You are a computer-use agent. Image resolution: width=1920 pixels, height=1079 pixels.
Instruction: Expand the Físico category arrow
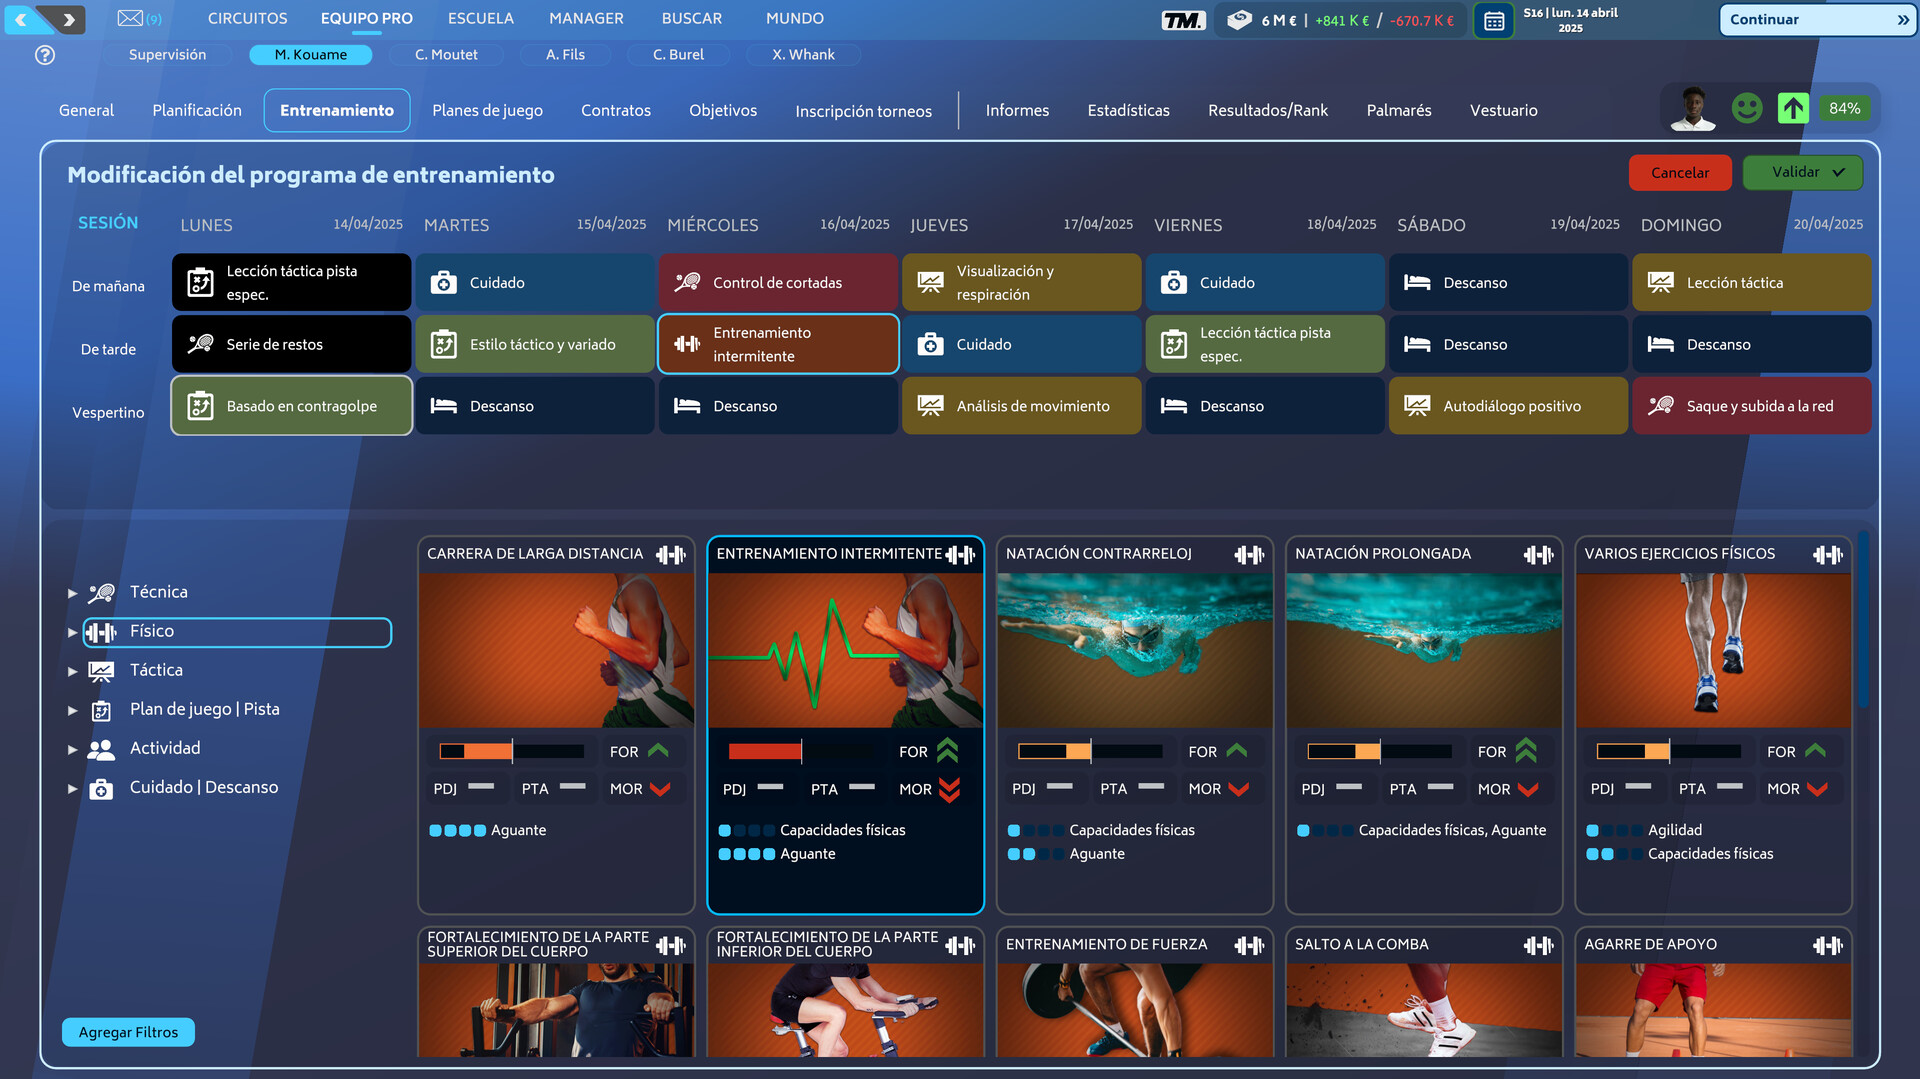coord(72,632)
